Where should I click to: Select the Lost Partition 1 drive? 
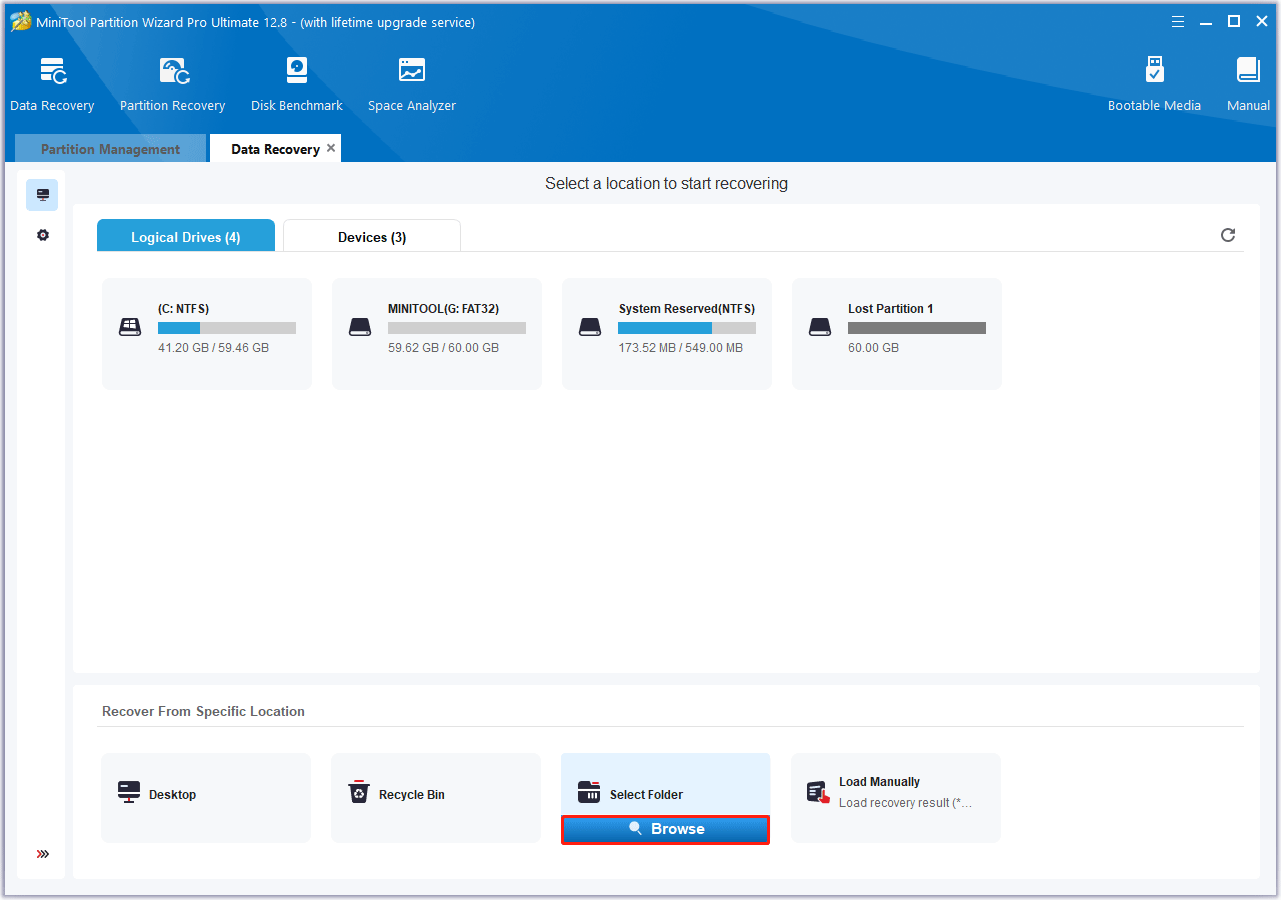(896, 333)
